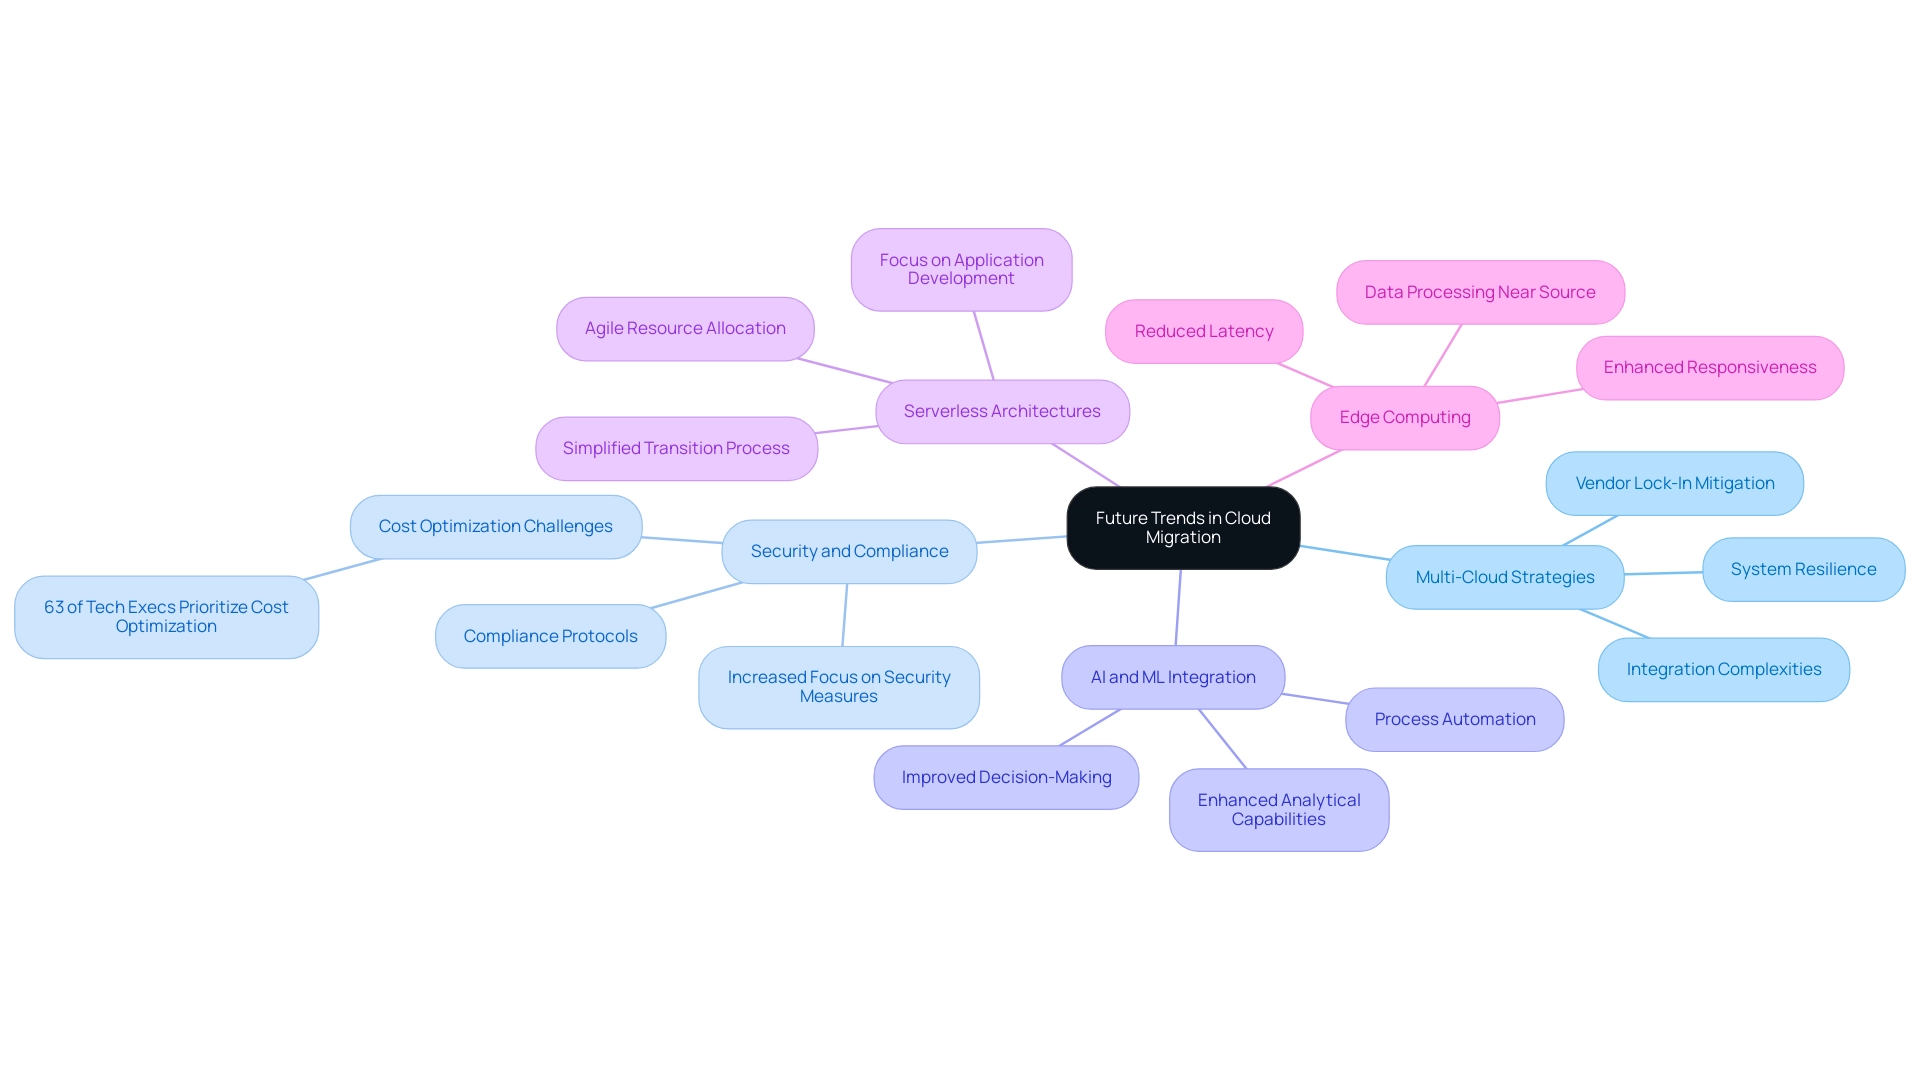Select the Process Automation node
The height and width of the screenshot is (1083, 1920).
click(x=1453, y=718)
